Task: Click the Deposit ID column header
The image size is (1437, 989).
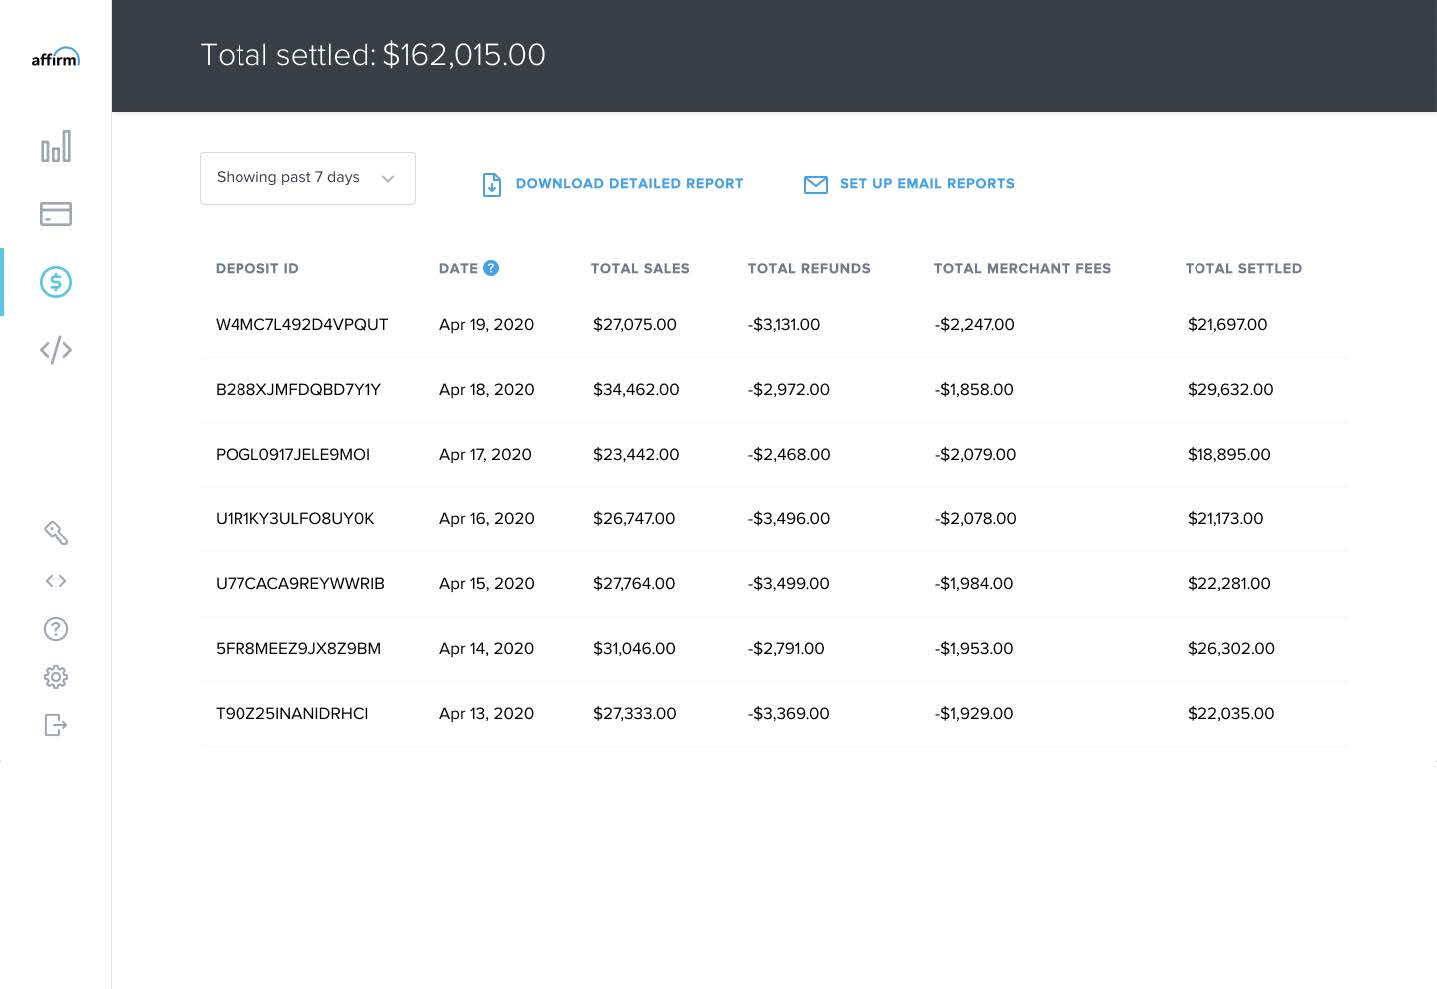Action: click(x=257, y=268)
